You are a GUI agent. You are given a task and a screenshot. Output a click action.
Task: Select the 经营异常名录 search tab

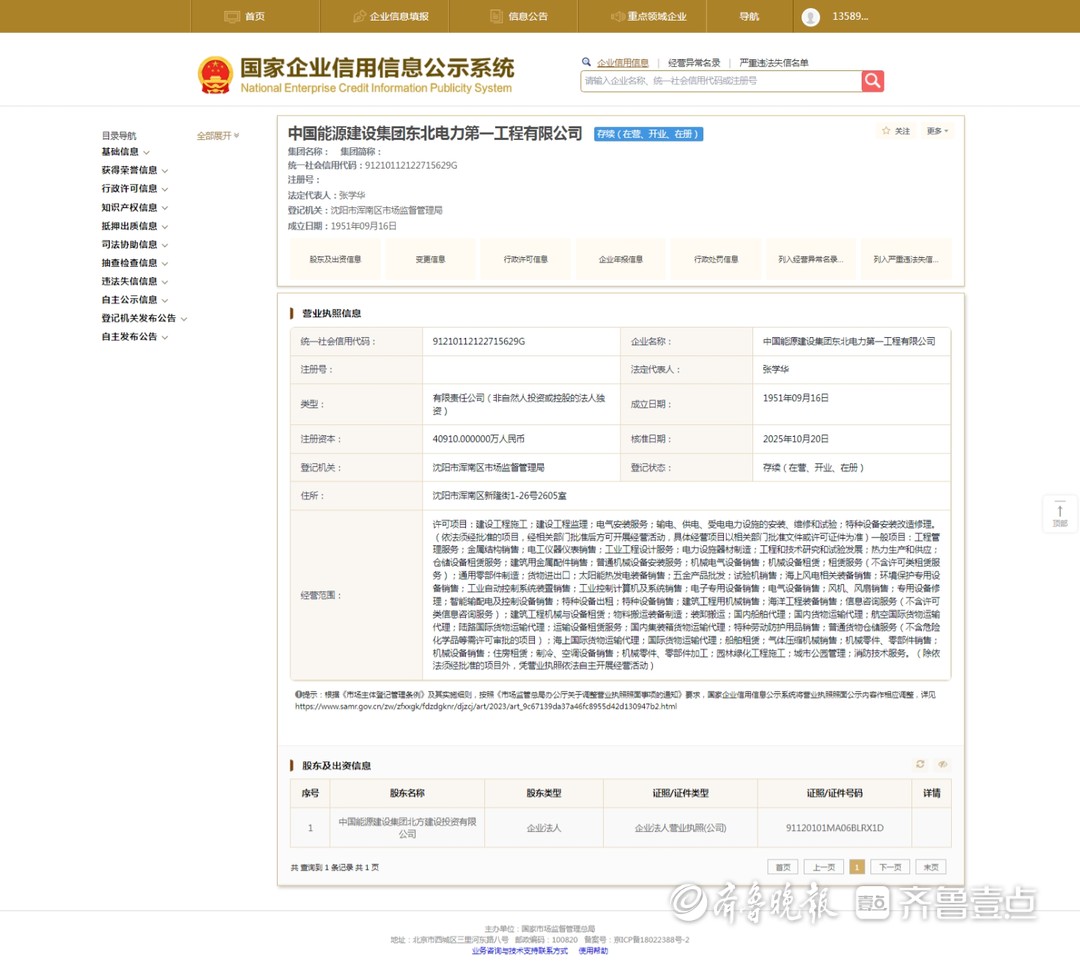click(694, 63)
